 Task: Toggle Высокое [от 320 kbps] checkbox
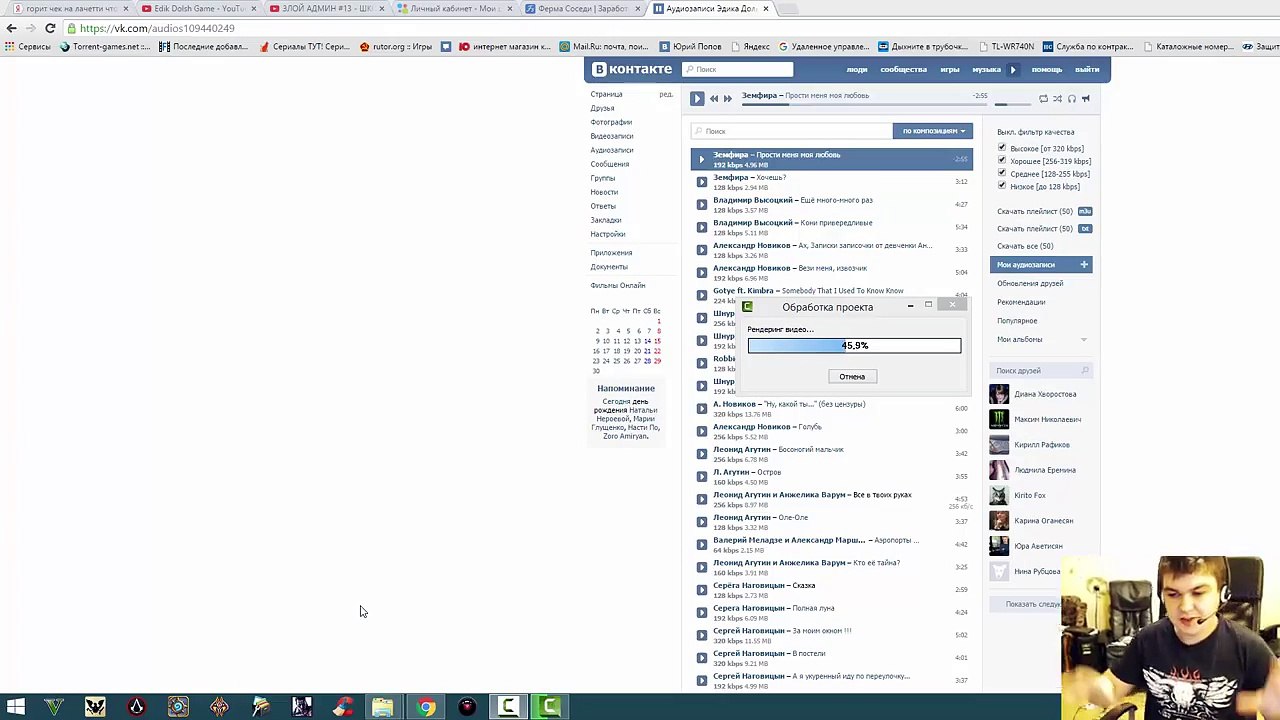click(x=1002, y=148)
